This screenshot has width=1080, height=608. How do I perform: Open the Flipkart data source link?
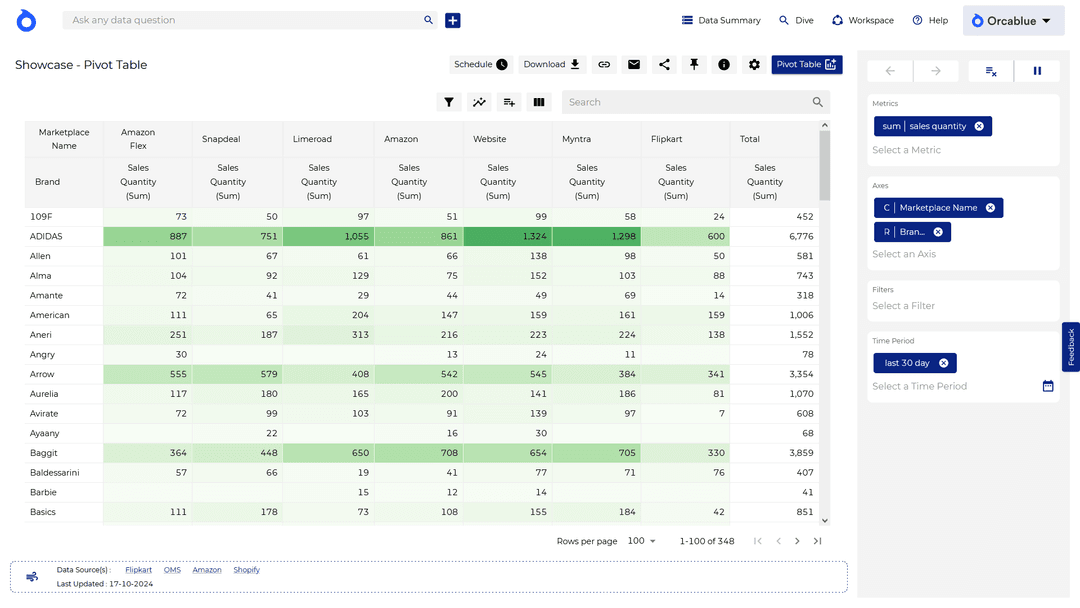138,570
